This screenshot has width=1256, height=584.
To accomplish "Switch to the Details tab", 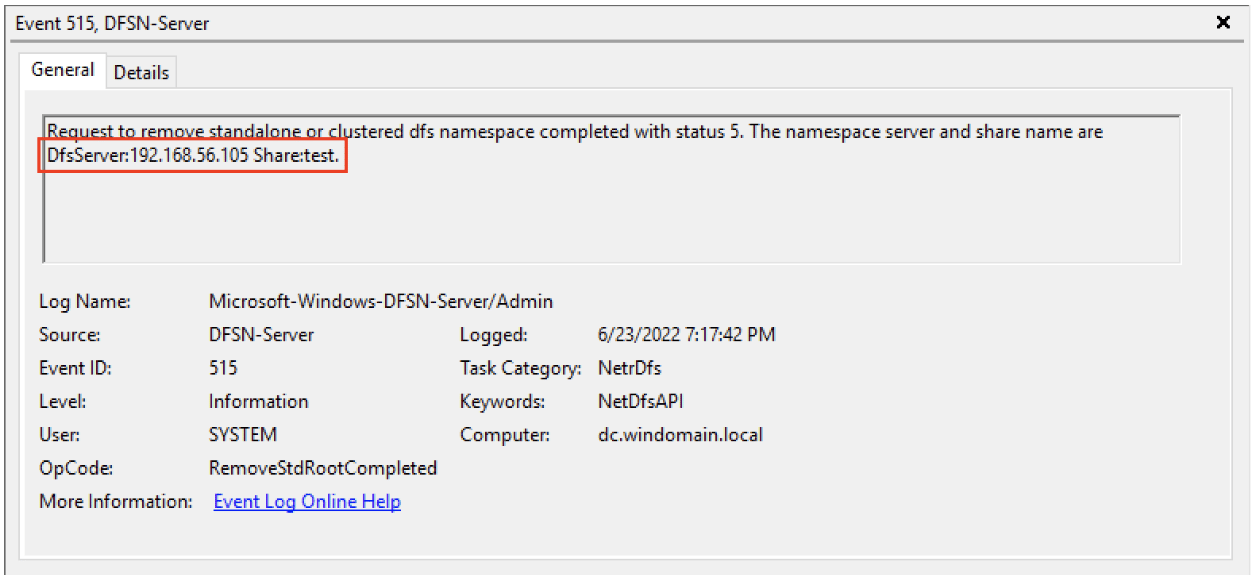I will tap(141, 72).
